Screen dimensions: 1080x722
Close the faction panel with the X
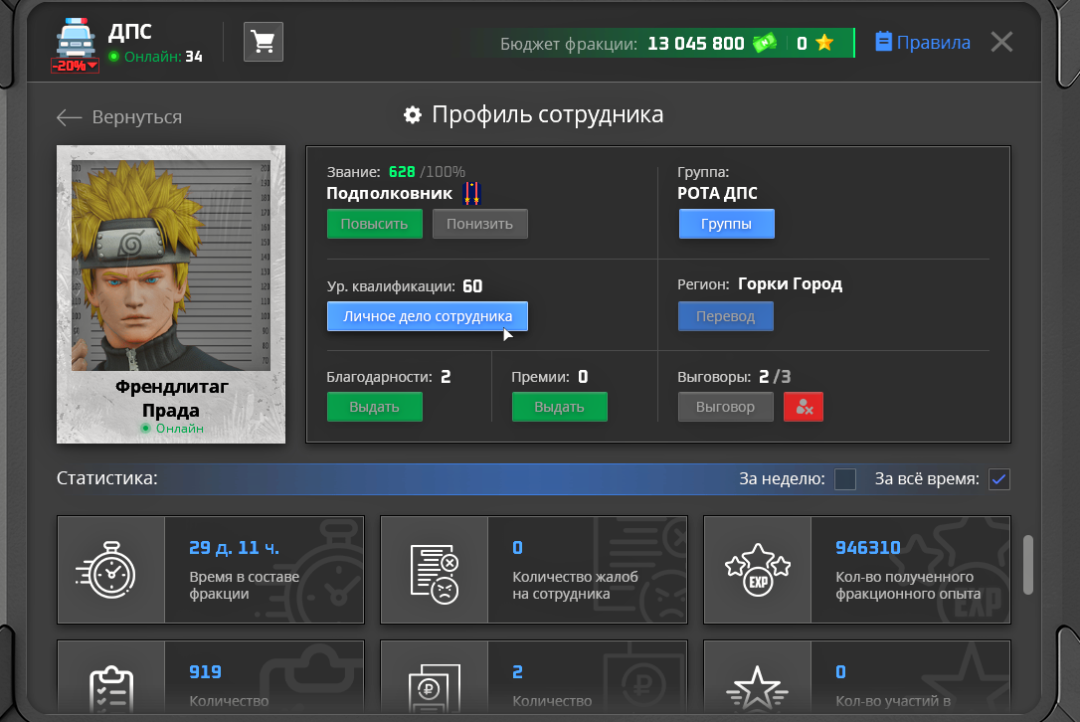pos(1001,42)
